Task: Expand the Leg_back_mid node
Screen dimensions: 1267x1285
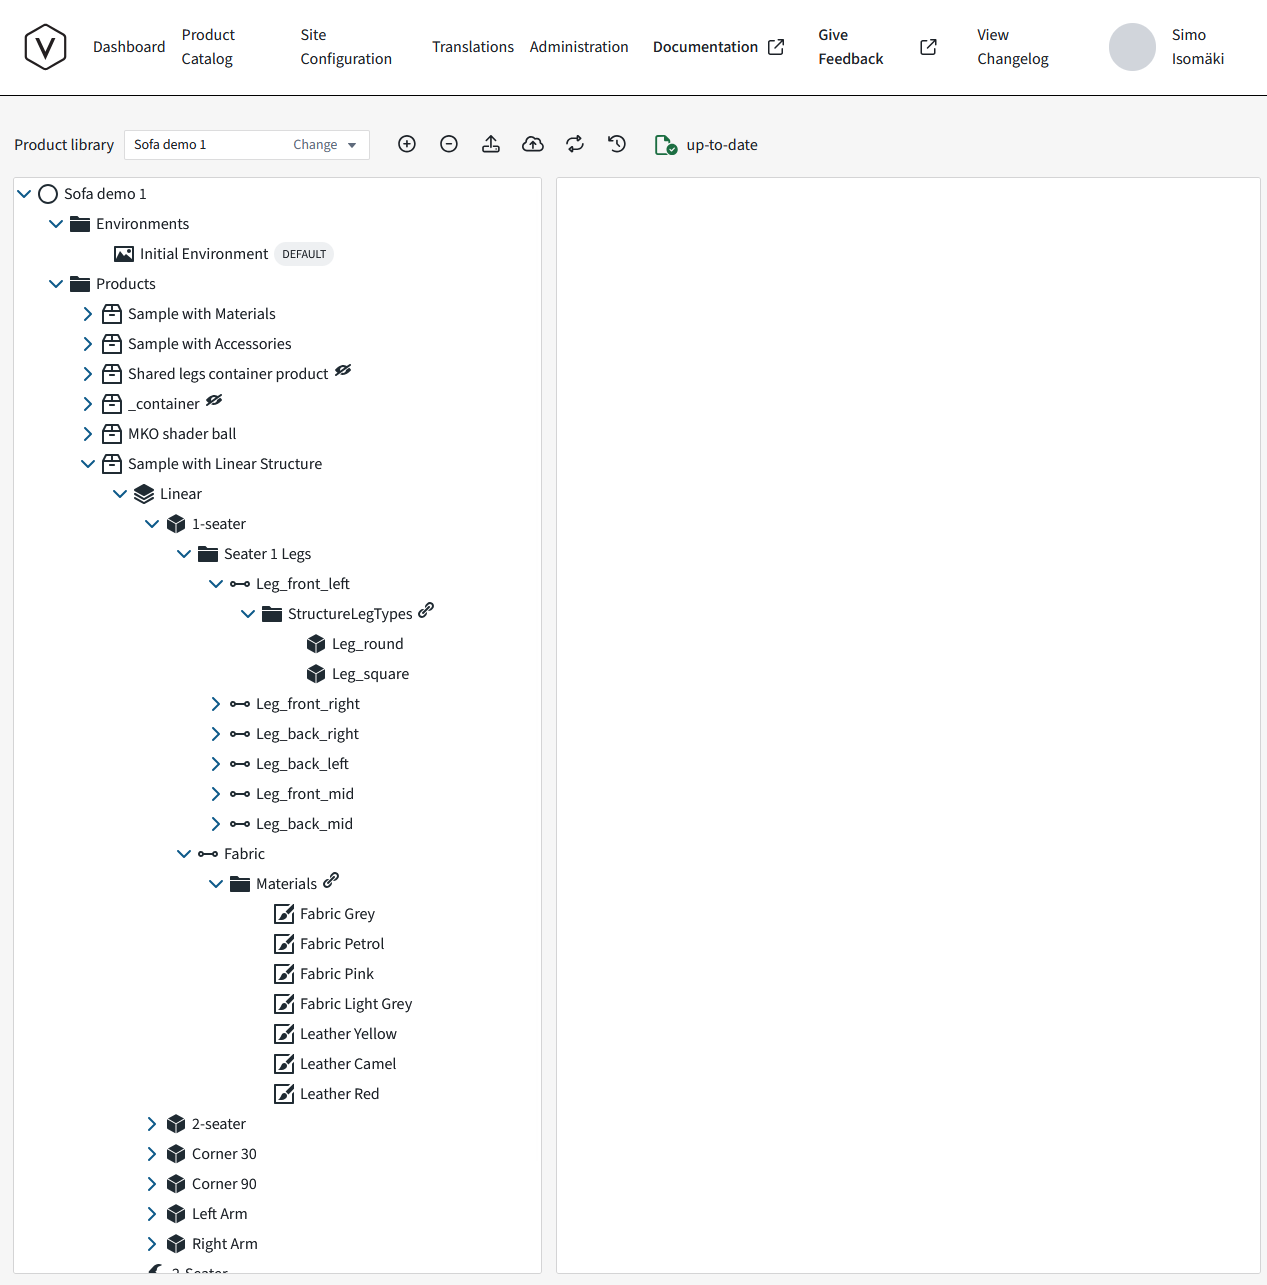Action: pyautogui.click(x=216, y=824)
